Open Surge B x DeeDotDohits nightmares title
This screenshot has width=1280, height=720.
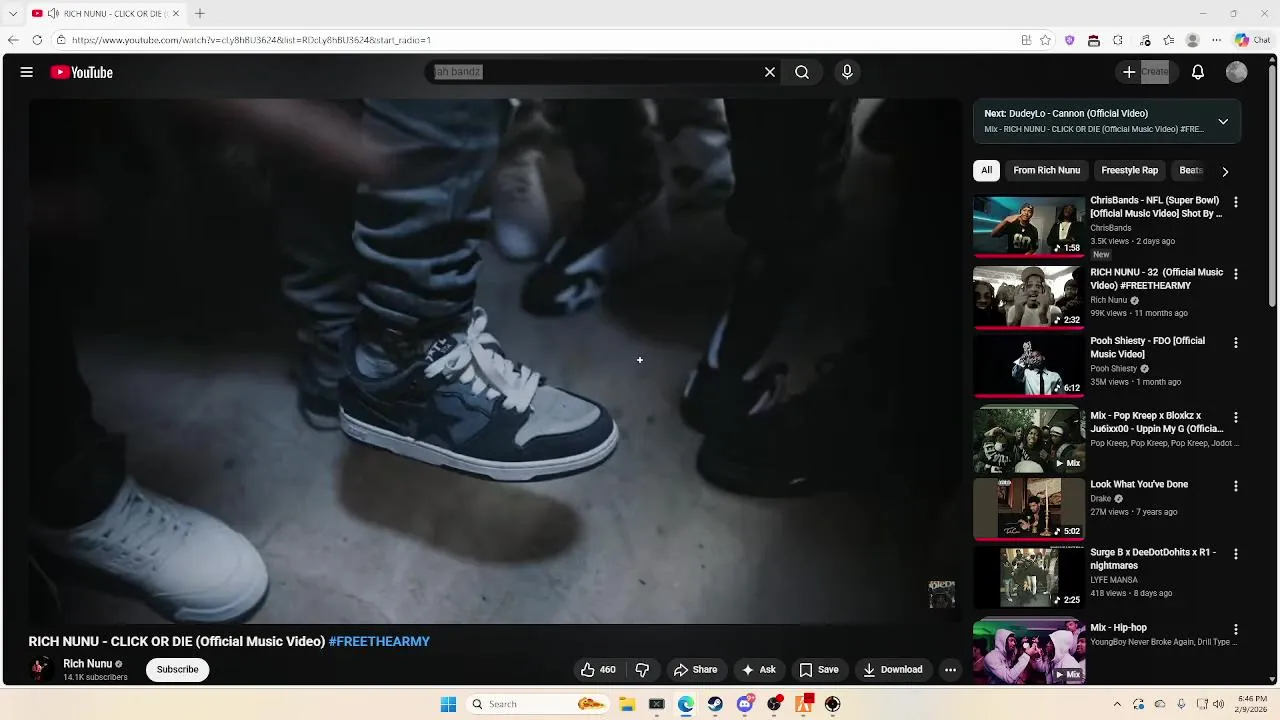1153,558
